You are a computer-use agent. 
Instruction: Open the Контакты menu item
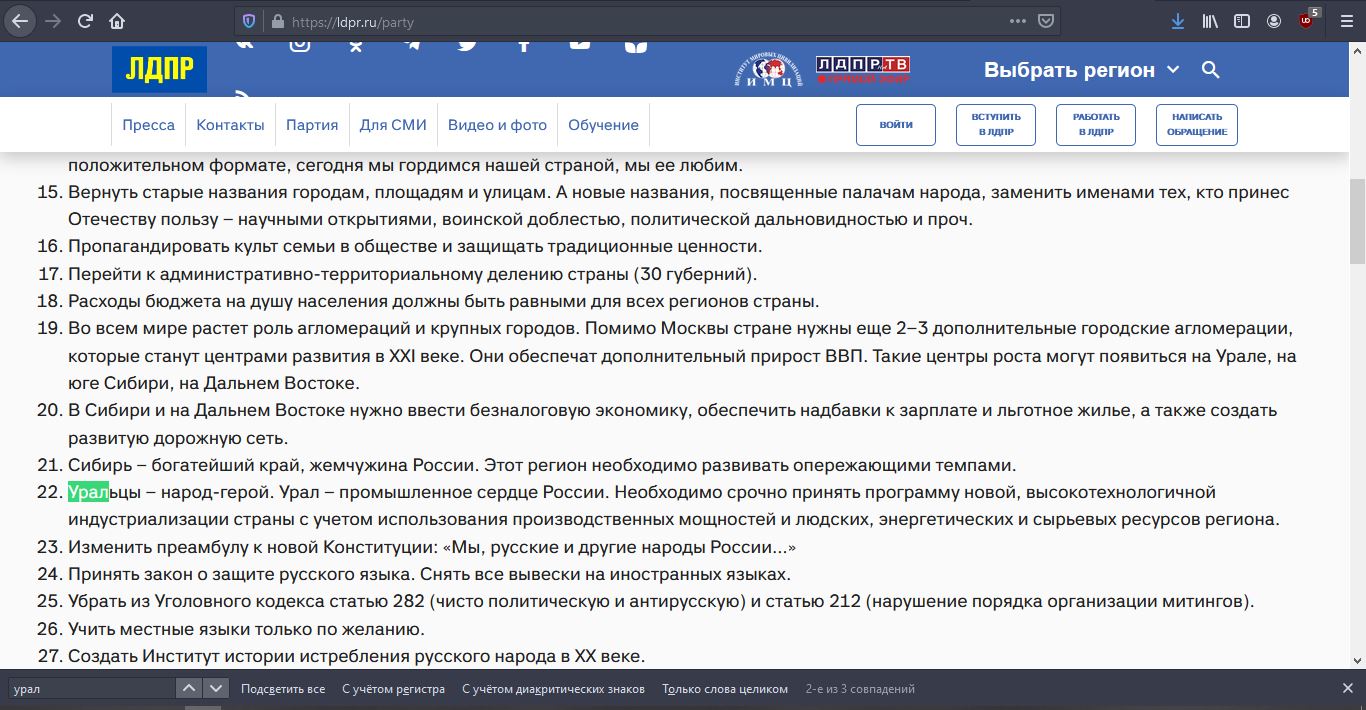[230, 125]
